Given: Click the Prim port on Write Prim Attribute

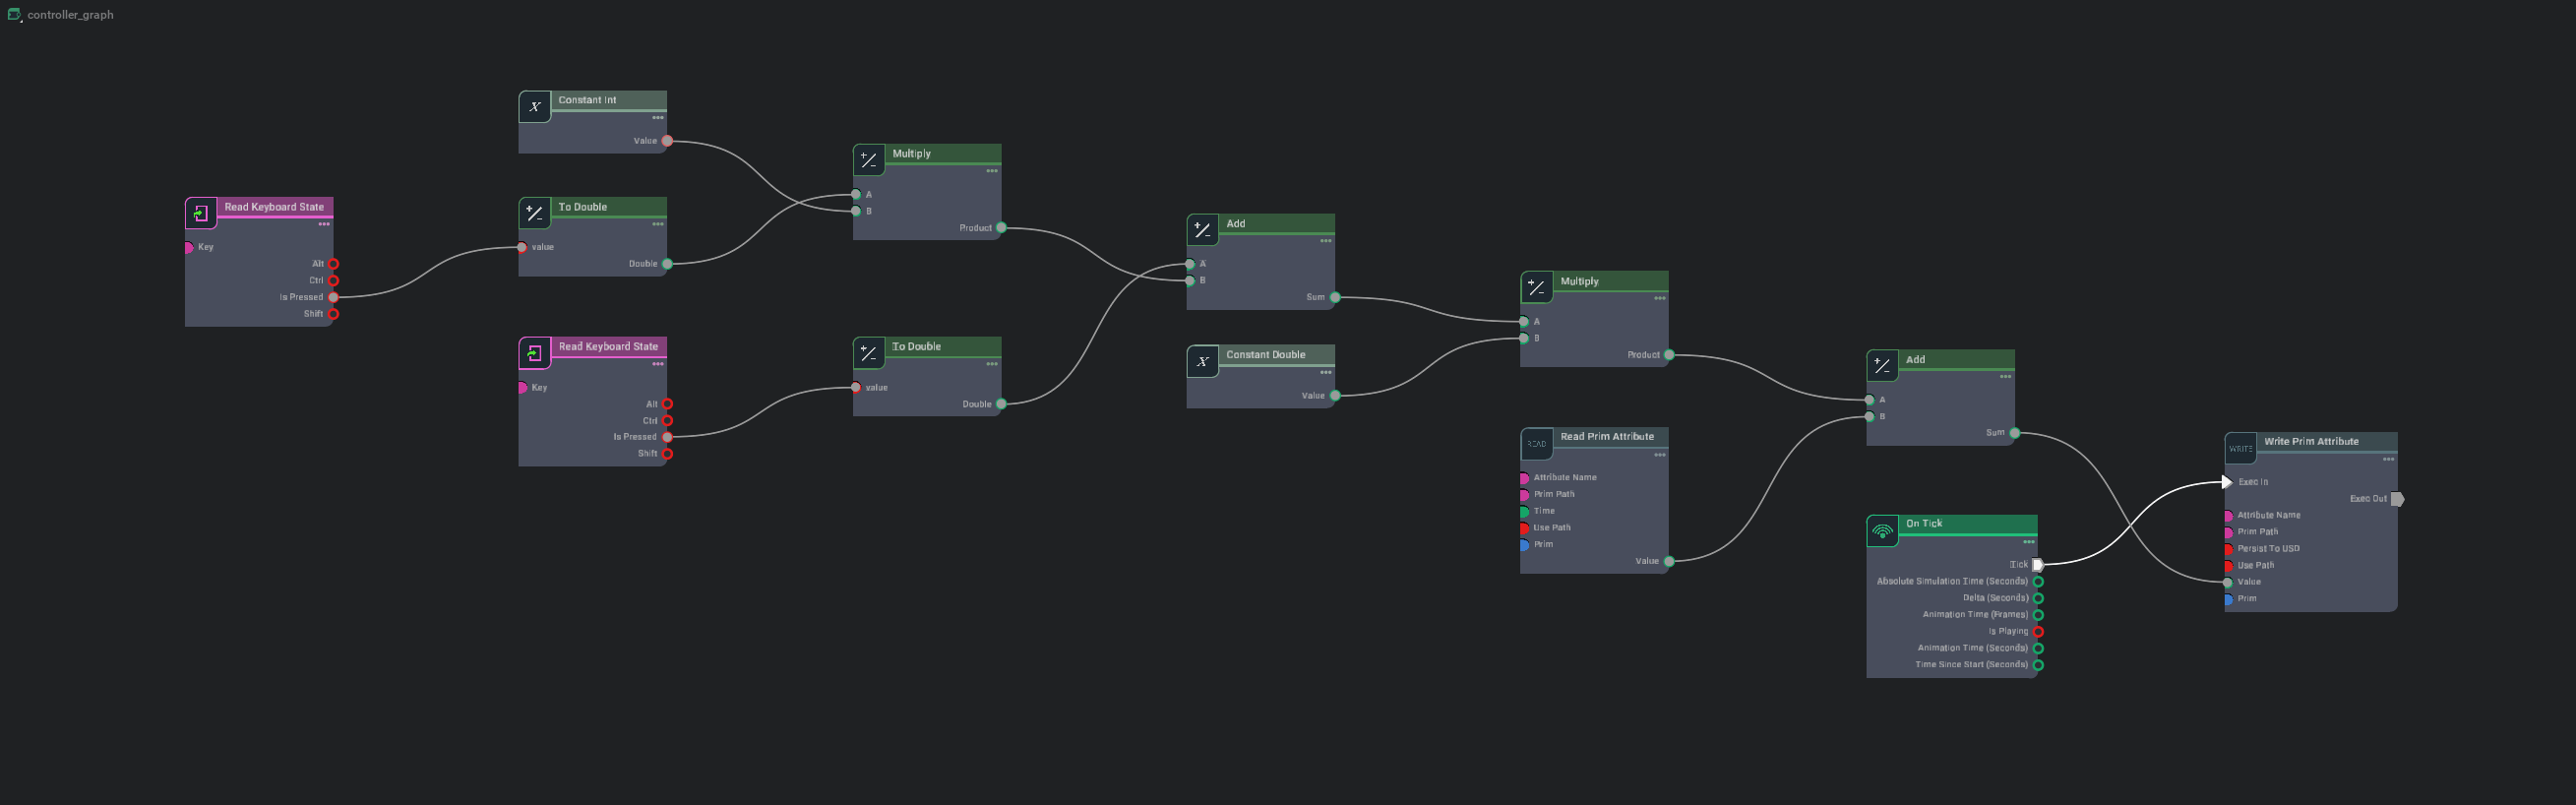Looking at the screenshot, I should [x=2228, y=599].
